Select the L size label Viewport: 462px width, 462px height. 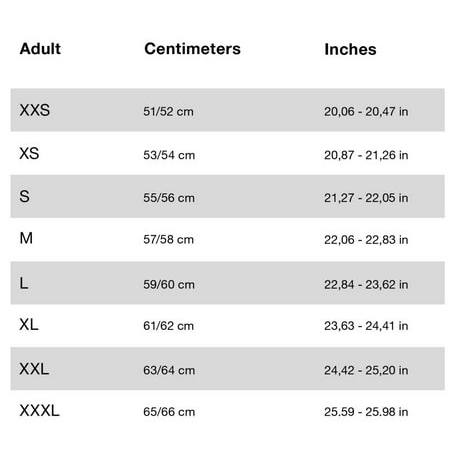point(24,284)
